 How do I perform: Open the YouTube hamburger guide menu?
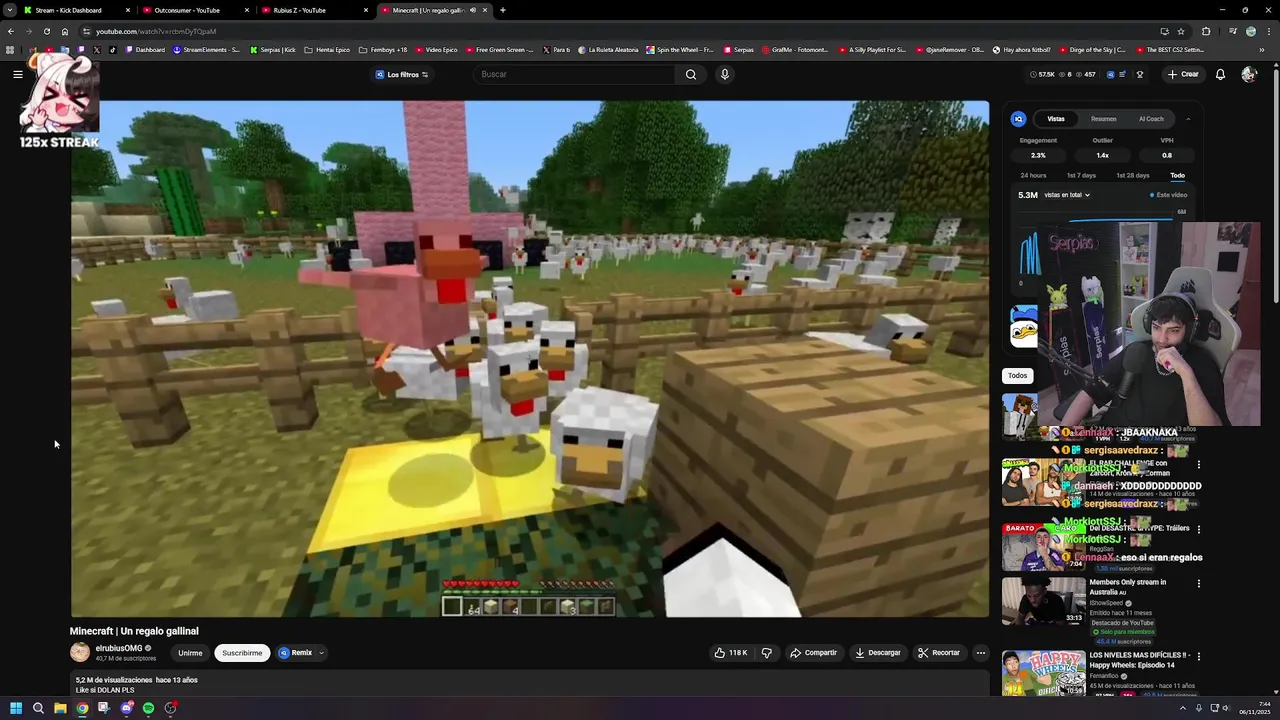[x=17, y=74]
